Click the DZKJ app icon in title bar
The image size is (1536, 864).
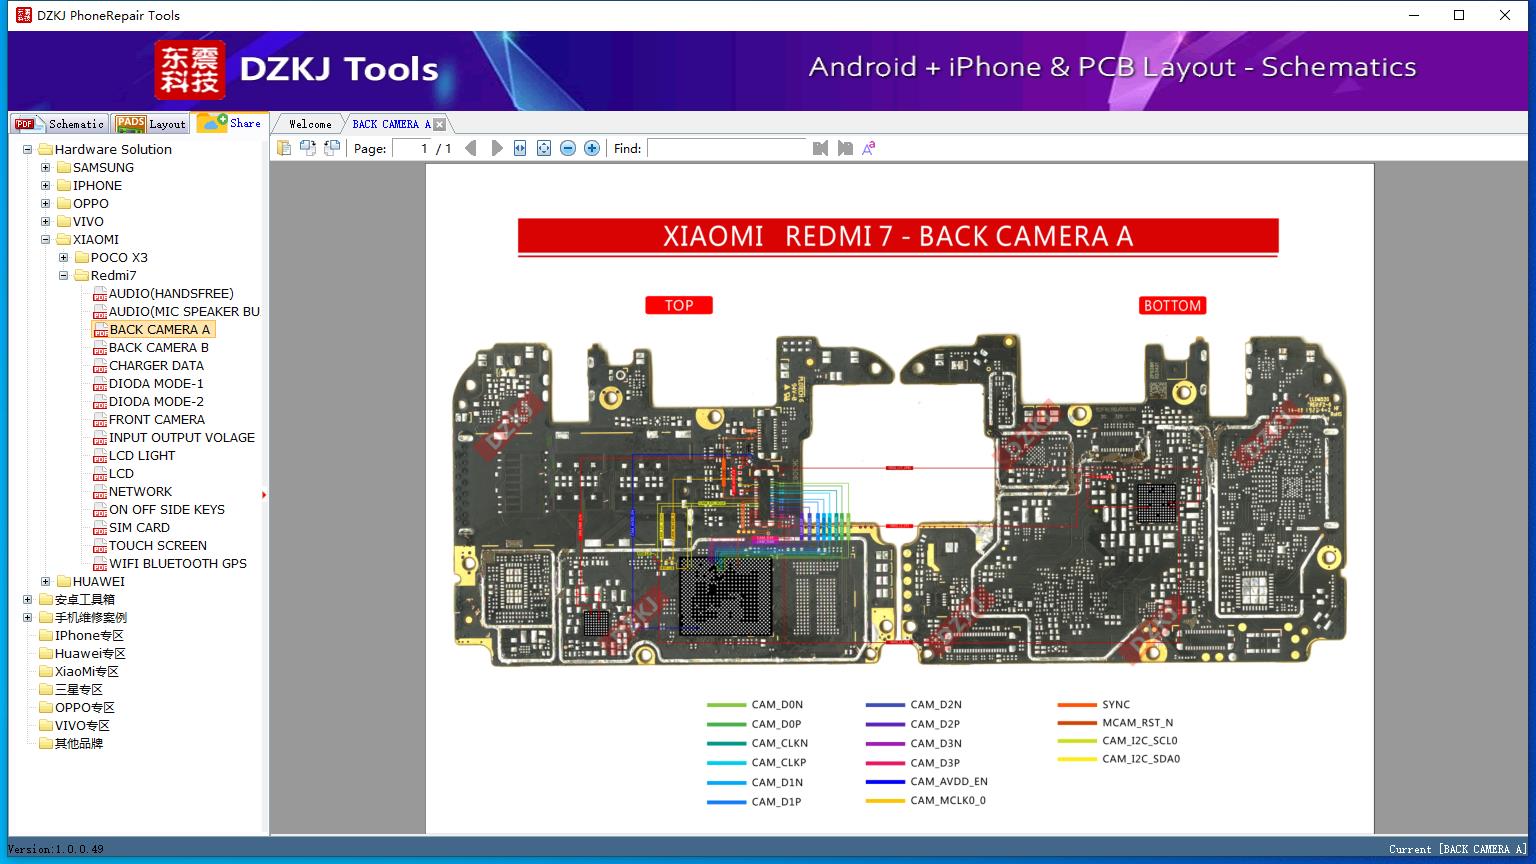[24, 15]
